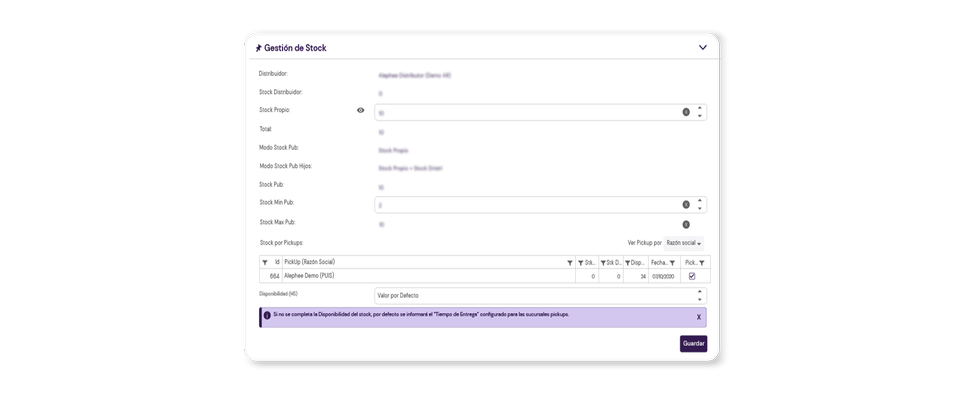Uncheck the Alephee Demo pickup checkbox
The height and width of the screenshot is (400, 970).
pos(692,276)
